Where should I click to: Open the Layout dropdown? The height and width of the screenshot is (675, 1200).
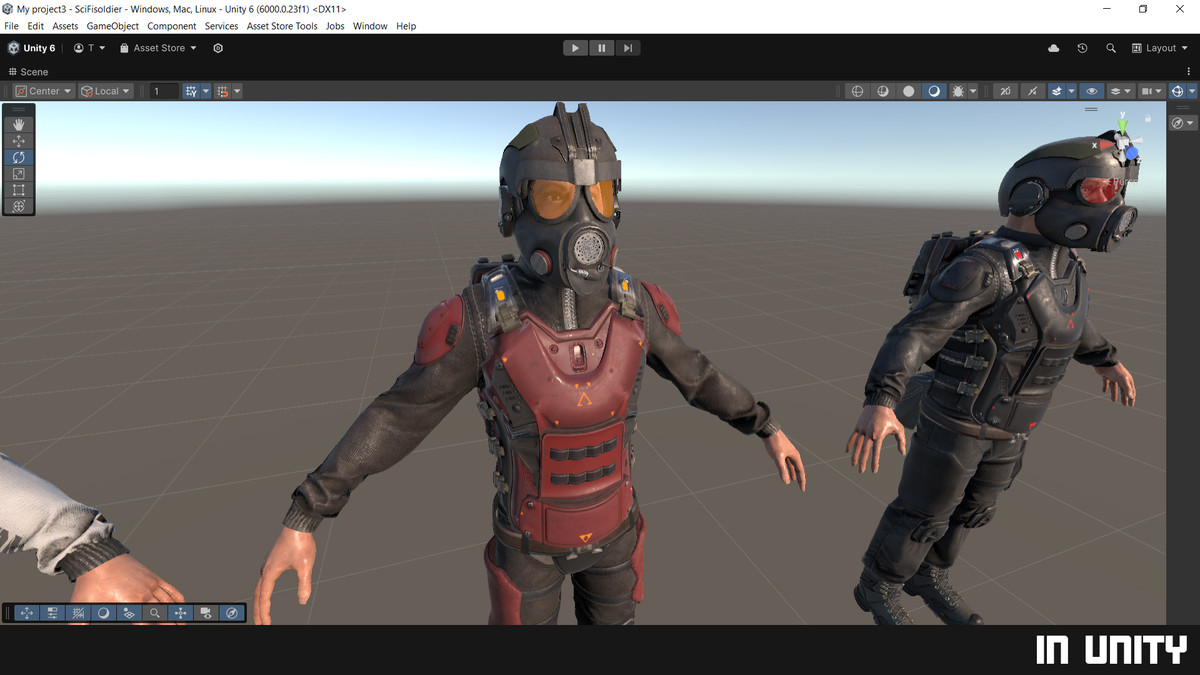[x=1161, y=48]
